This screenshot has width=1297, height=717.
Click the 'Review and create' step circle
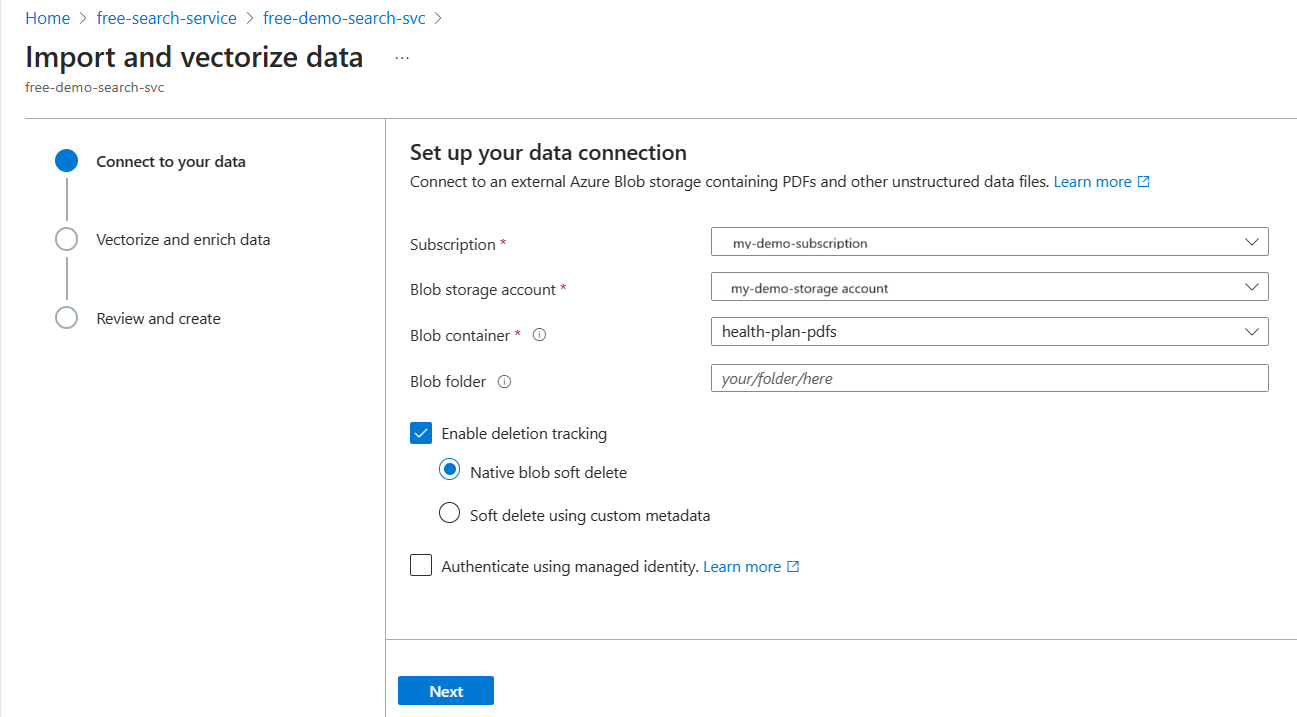66,318
